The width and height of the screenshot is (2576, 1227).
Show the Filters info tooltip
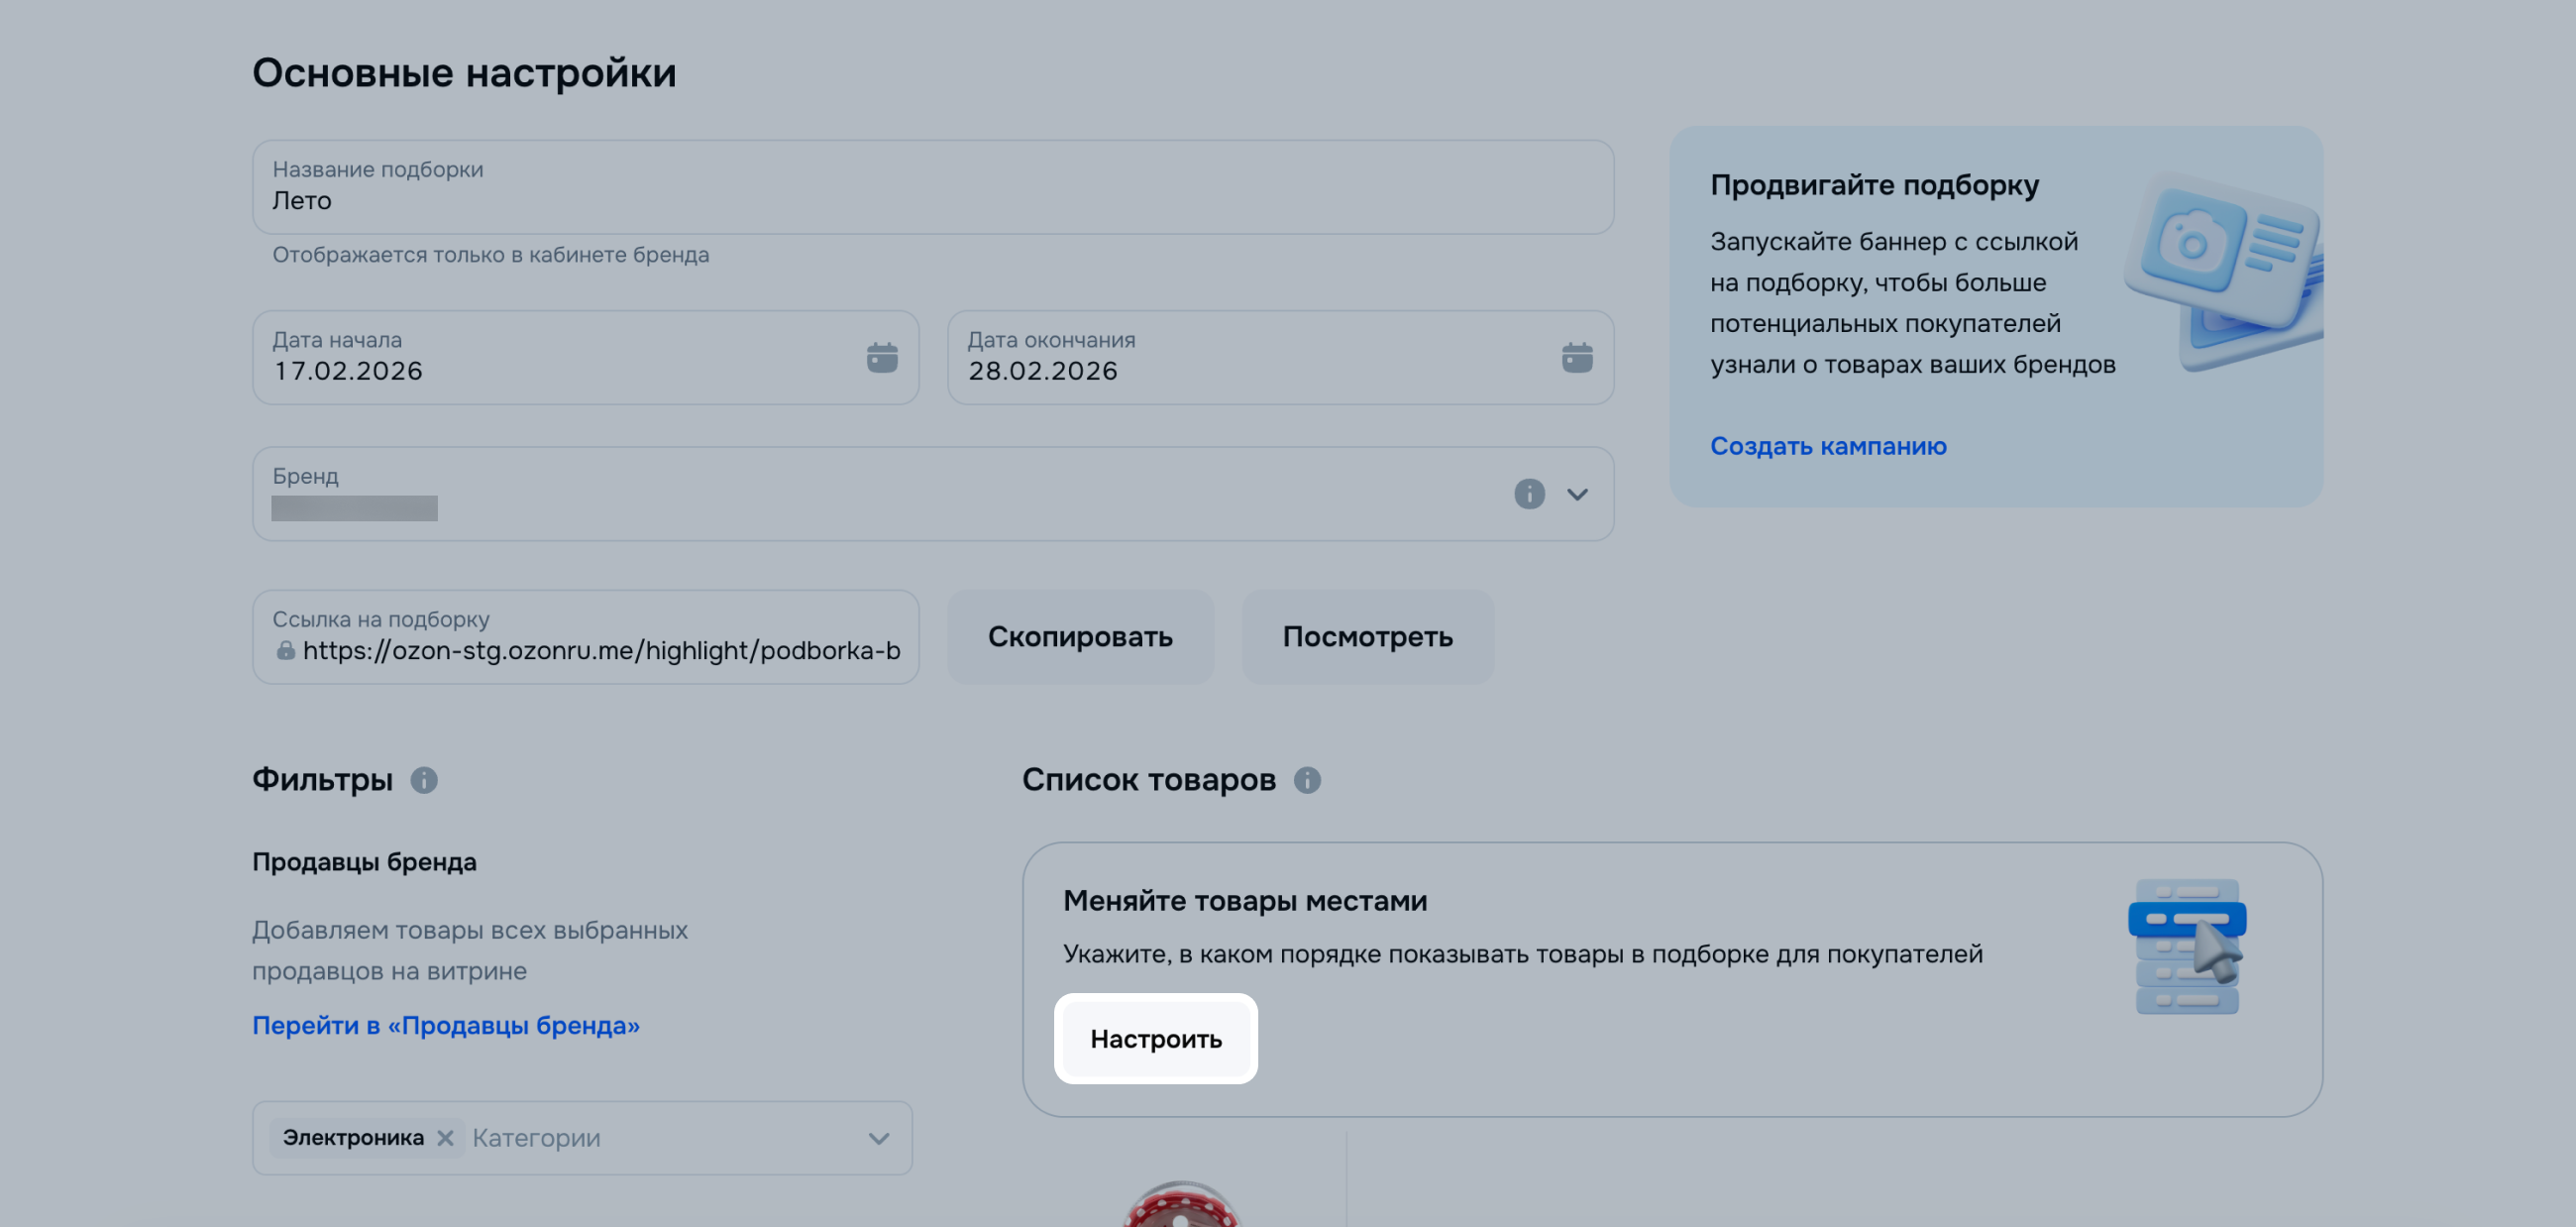[424, 780]
